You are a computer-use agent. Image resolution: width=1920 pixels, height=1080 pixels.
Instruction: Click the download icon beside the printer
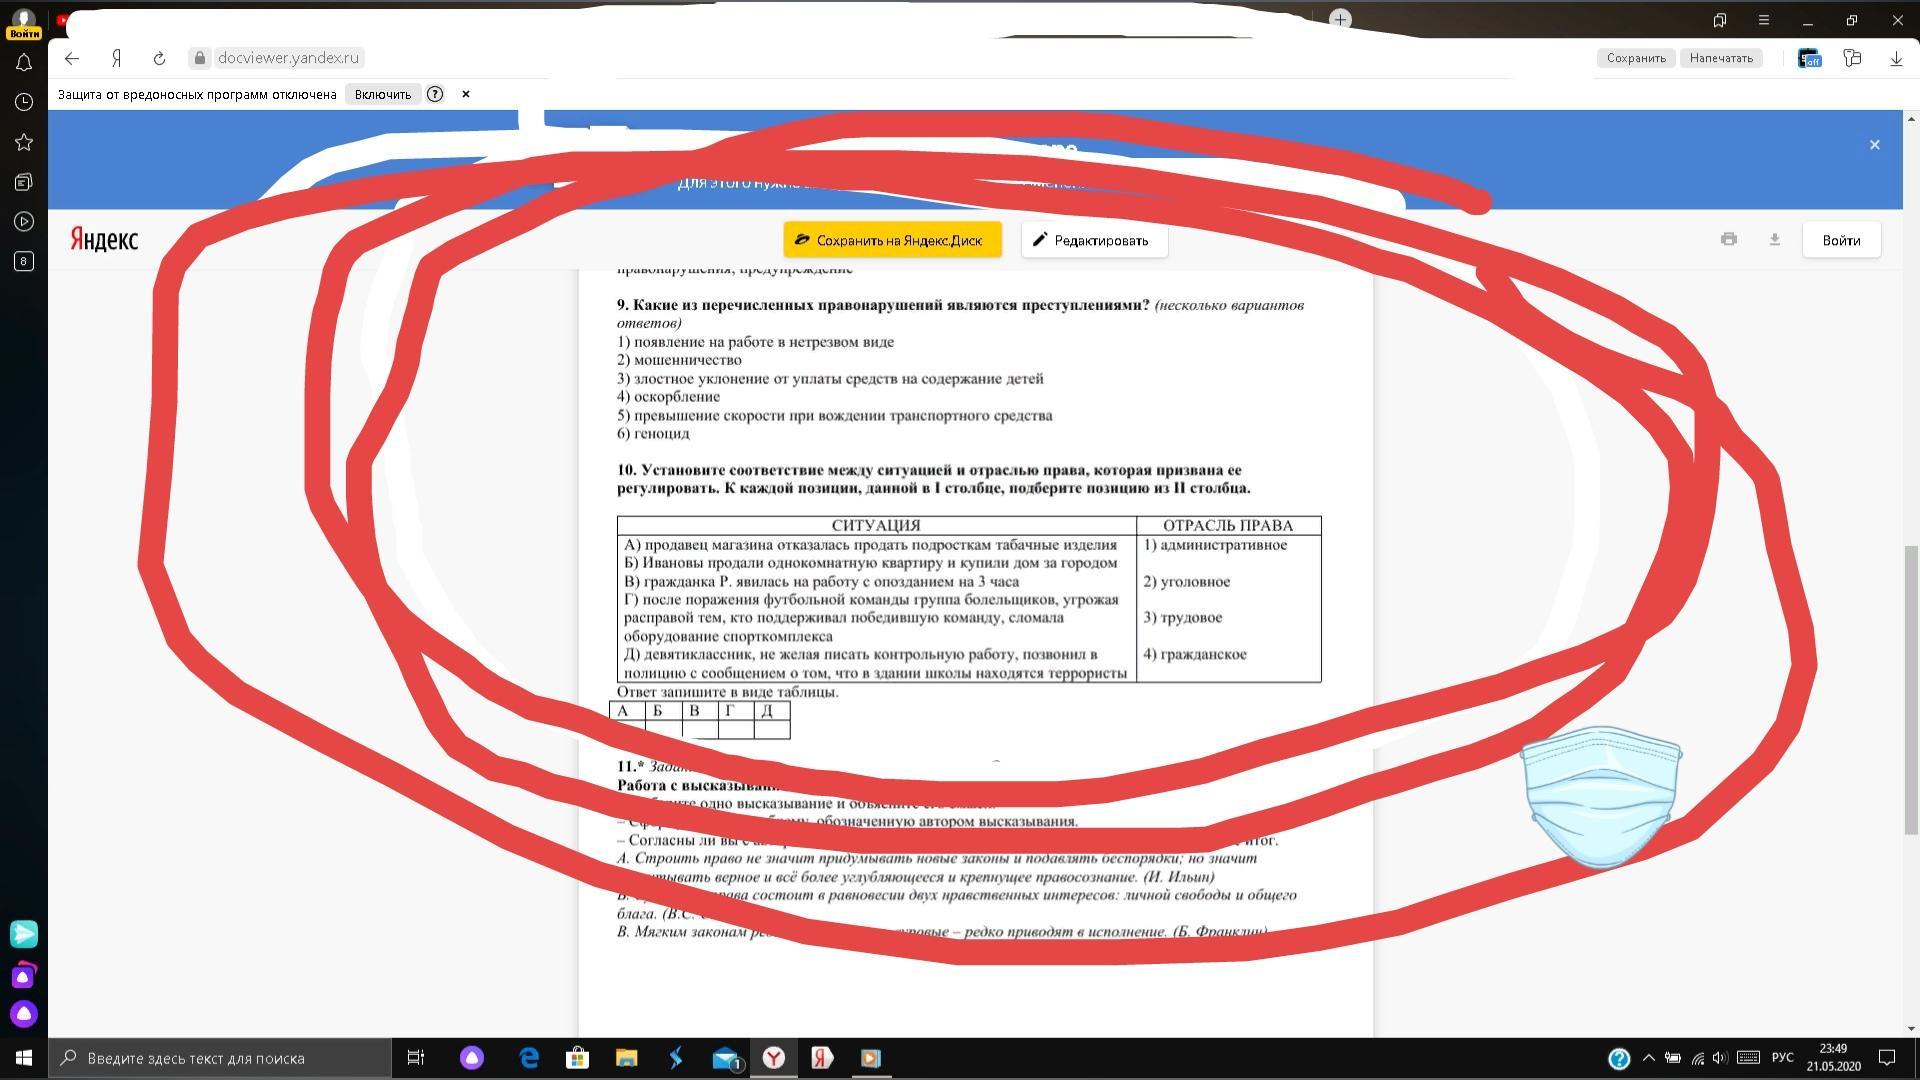tap(1774, 239)
